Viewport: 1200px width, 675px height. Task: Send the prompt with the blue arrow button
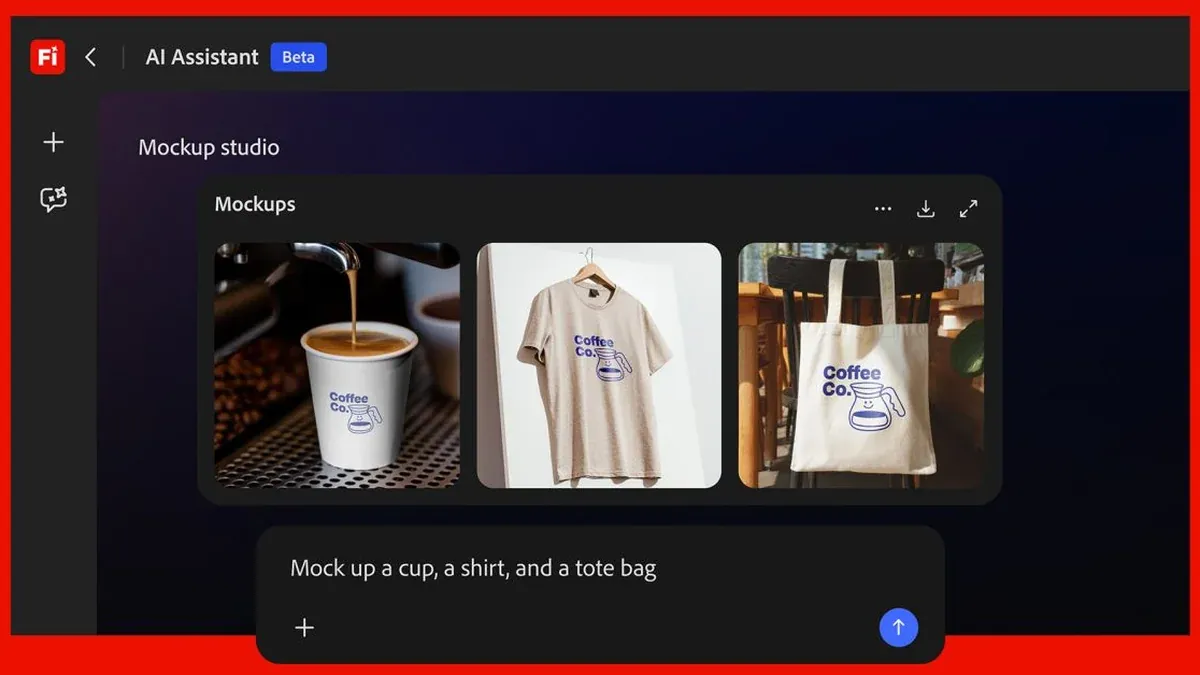pos(898,627)
